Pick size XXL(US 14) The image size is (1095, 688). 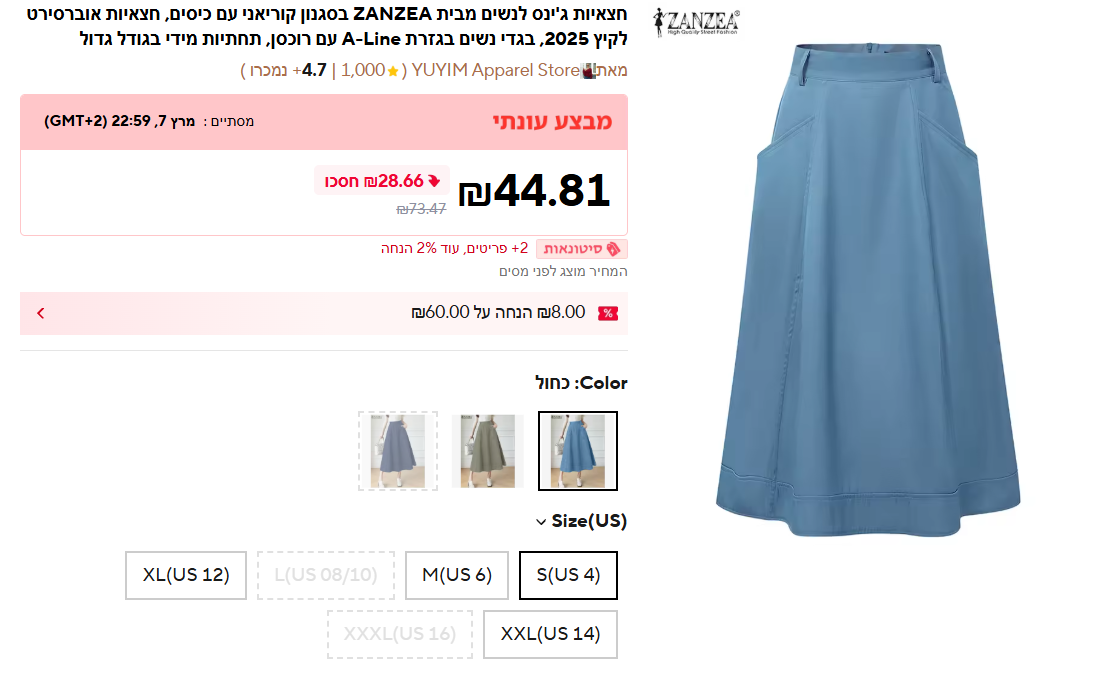pos(550,634)
